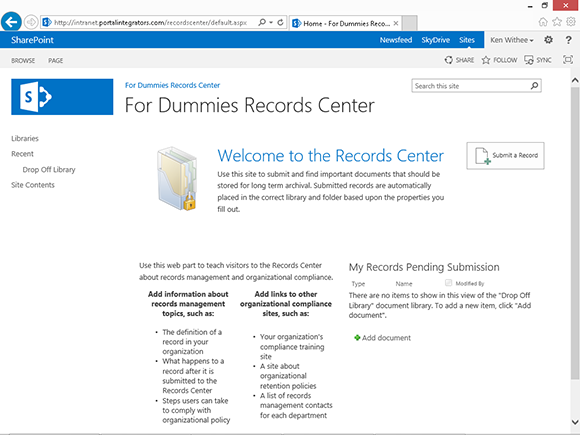Open the Sites link

(467, 40)
